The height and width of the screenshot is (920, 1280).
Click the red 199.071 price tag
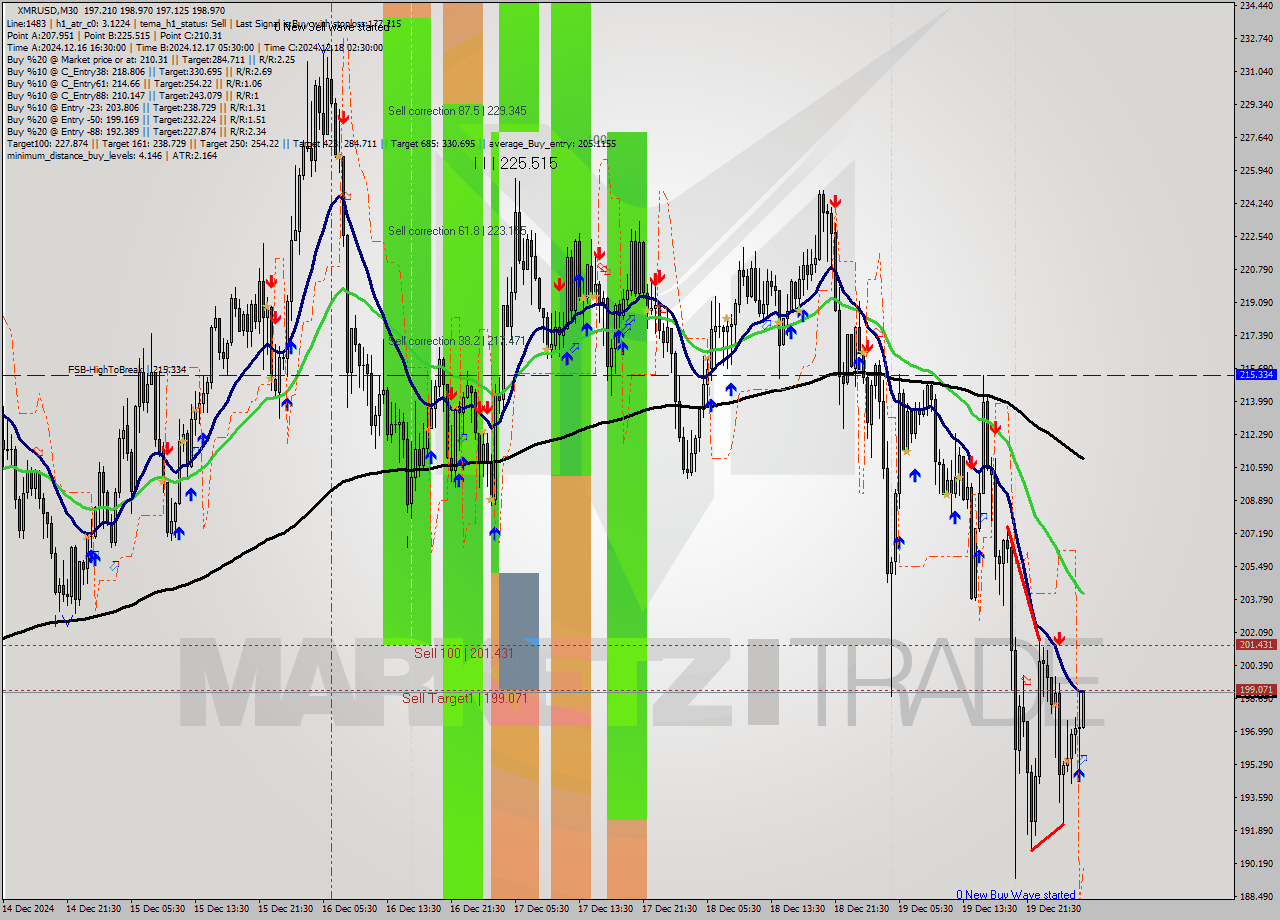pos(1256,690)
